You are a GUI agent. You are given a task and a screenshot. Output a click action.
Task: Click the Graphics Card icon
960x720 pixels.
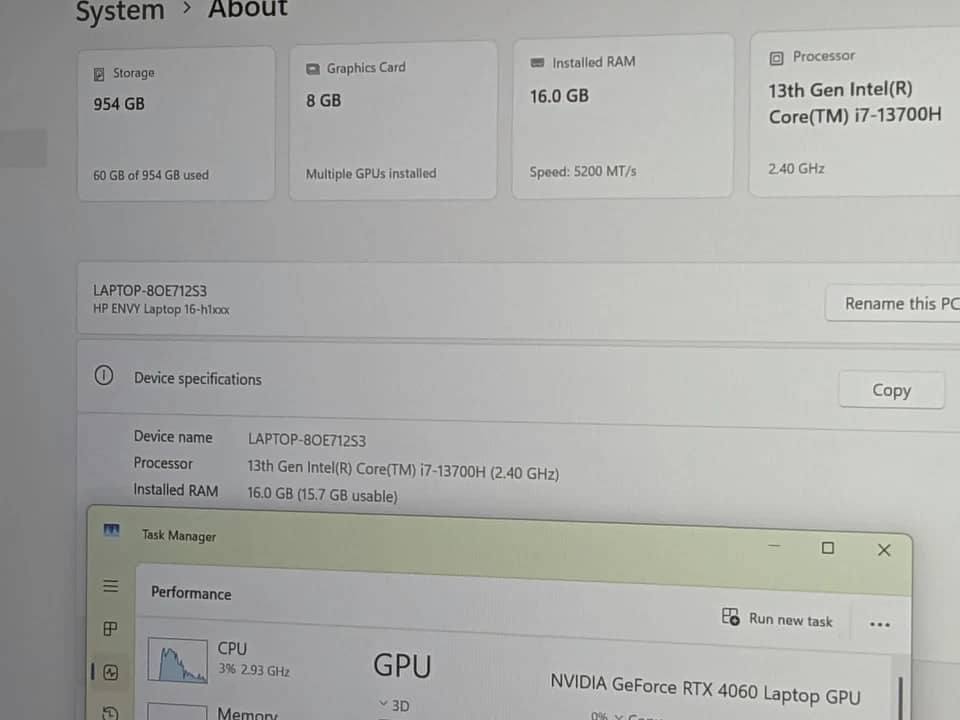pos(313,69)
